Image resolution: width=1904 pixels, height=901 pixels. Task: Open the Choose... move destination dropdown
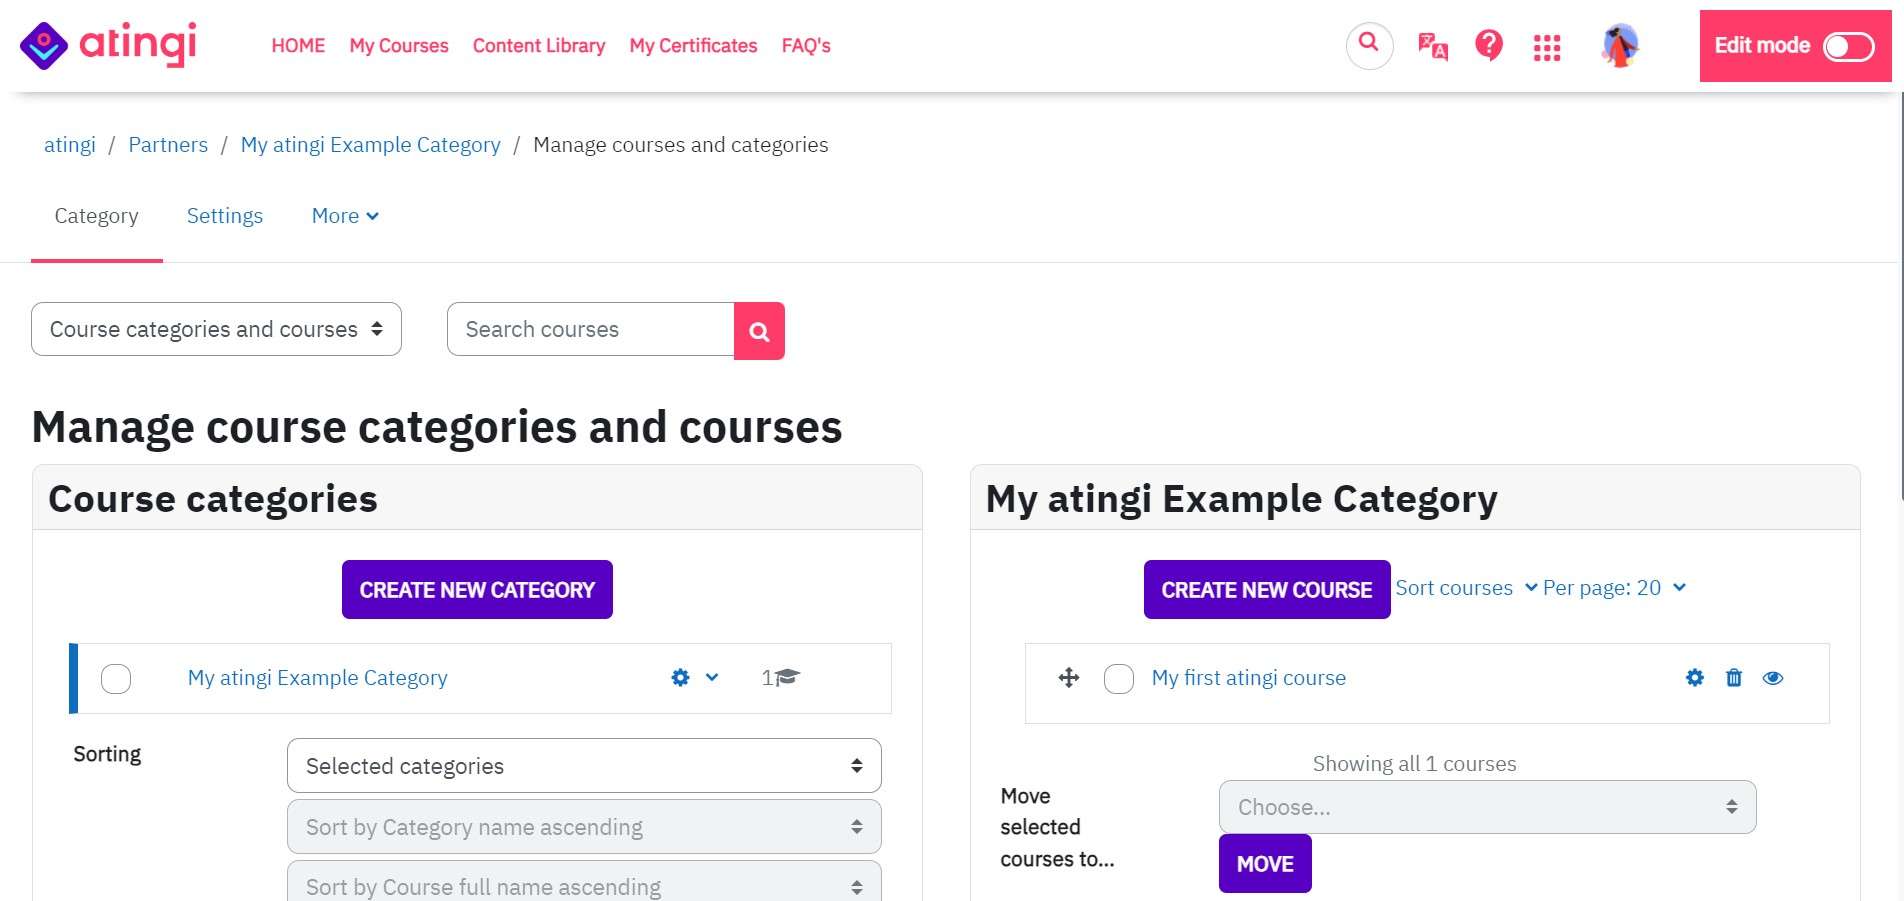pos(1487,807)
